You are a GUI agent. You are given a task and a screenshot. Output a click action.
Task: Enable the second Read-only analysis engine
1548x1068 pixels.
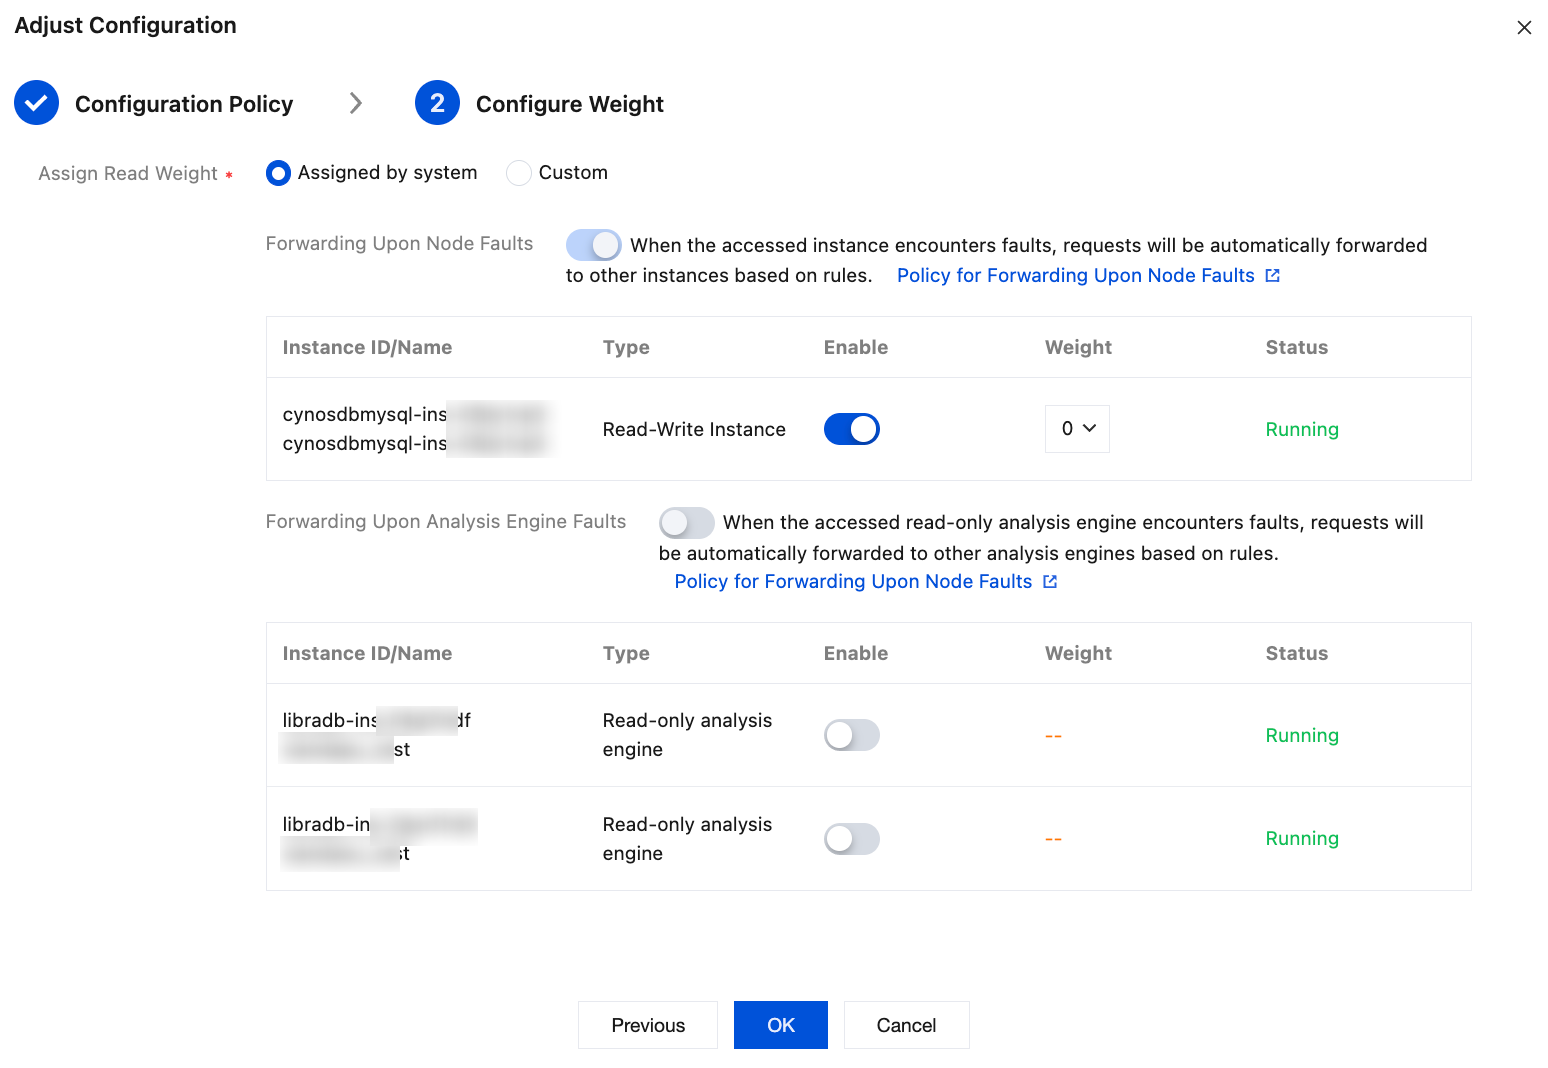[851, 839]
